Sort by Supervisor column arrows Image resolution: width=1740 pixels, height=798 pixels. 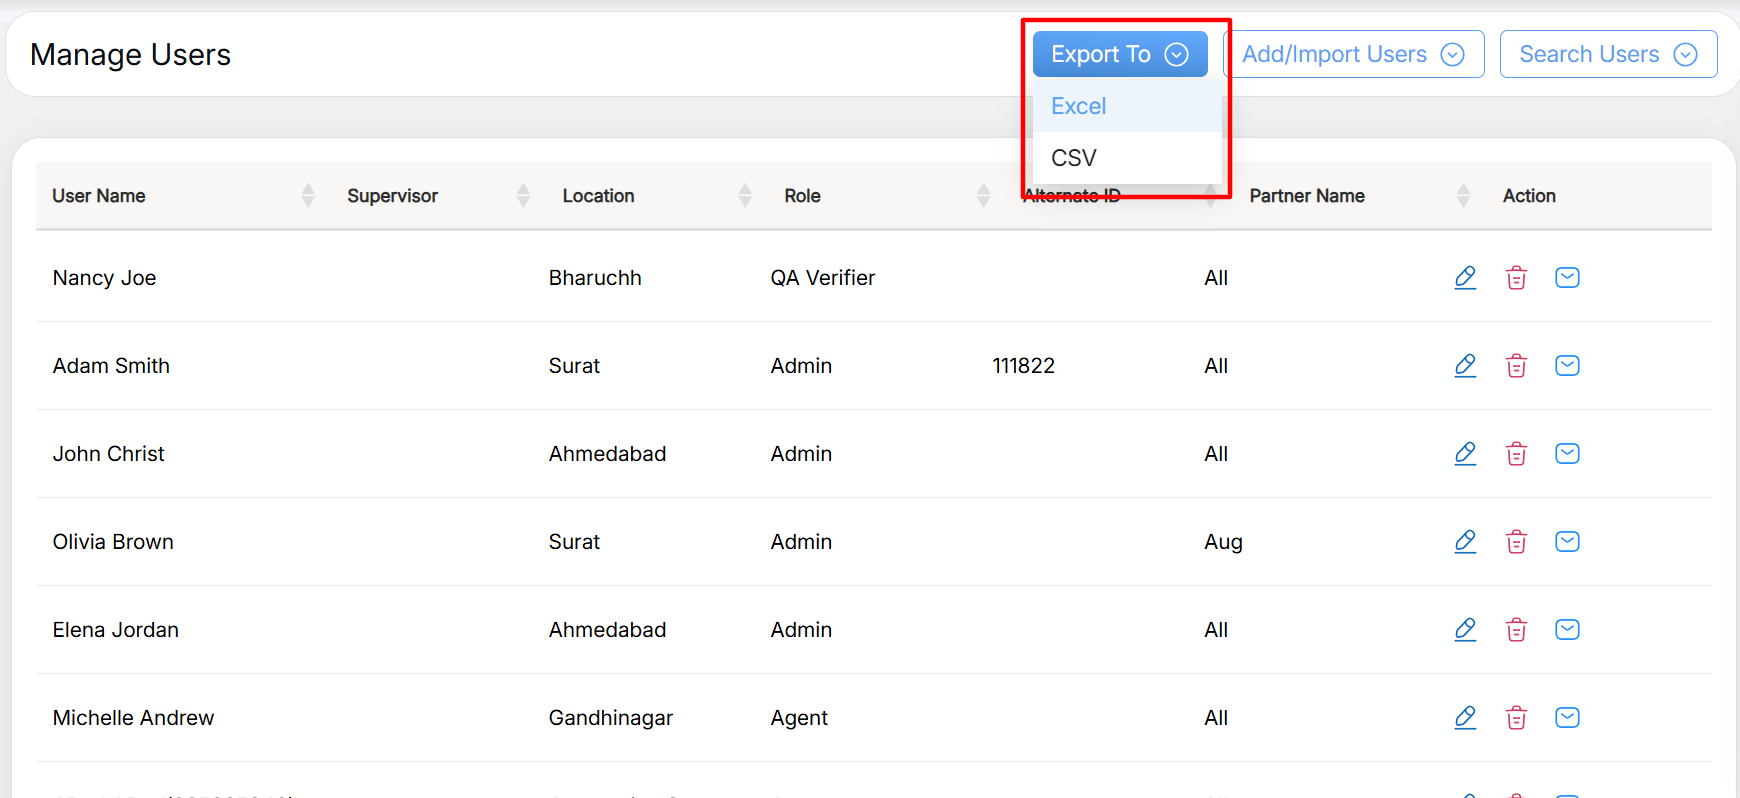click(523, 196)
